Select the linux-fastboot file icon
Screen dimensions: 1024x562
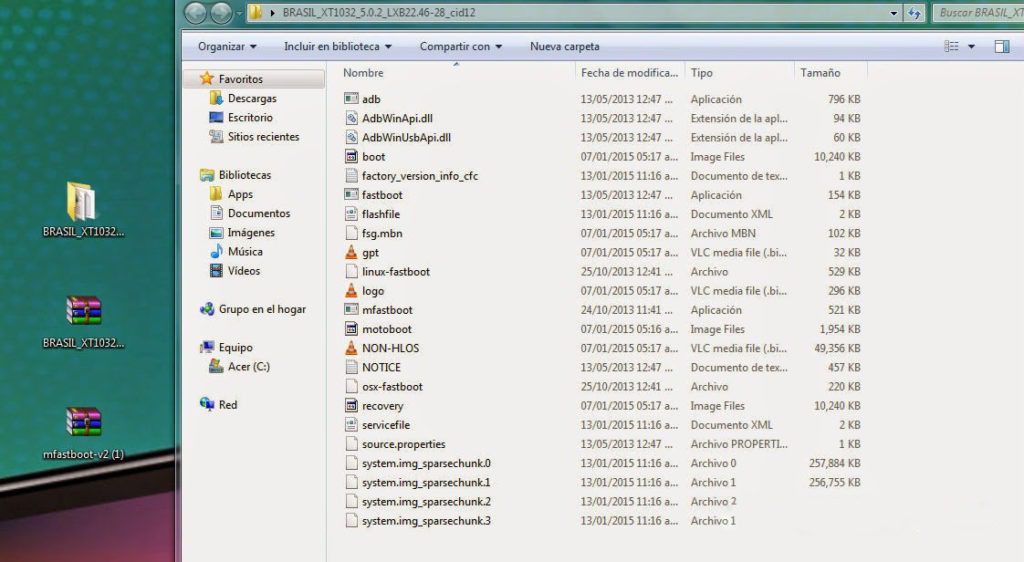pos(351,272)
